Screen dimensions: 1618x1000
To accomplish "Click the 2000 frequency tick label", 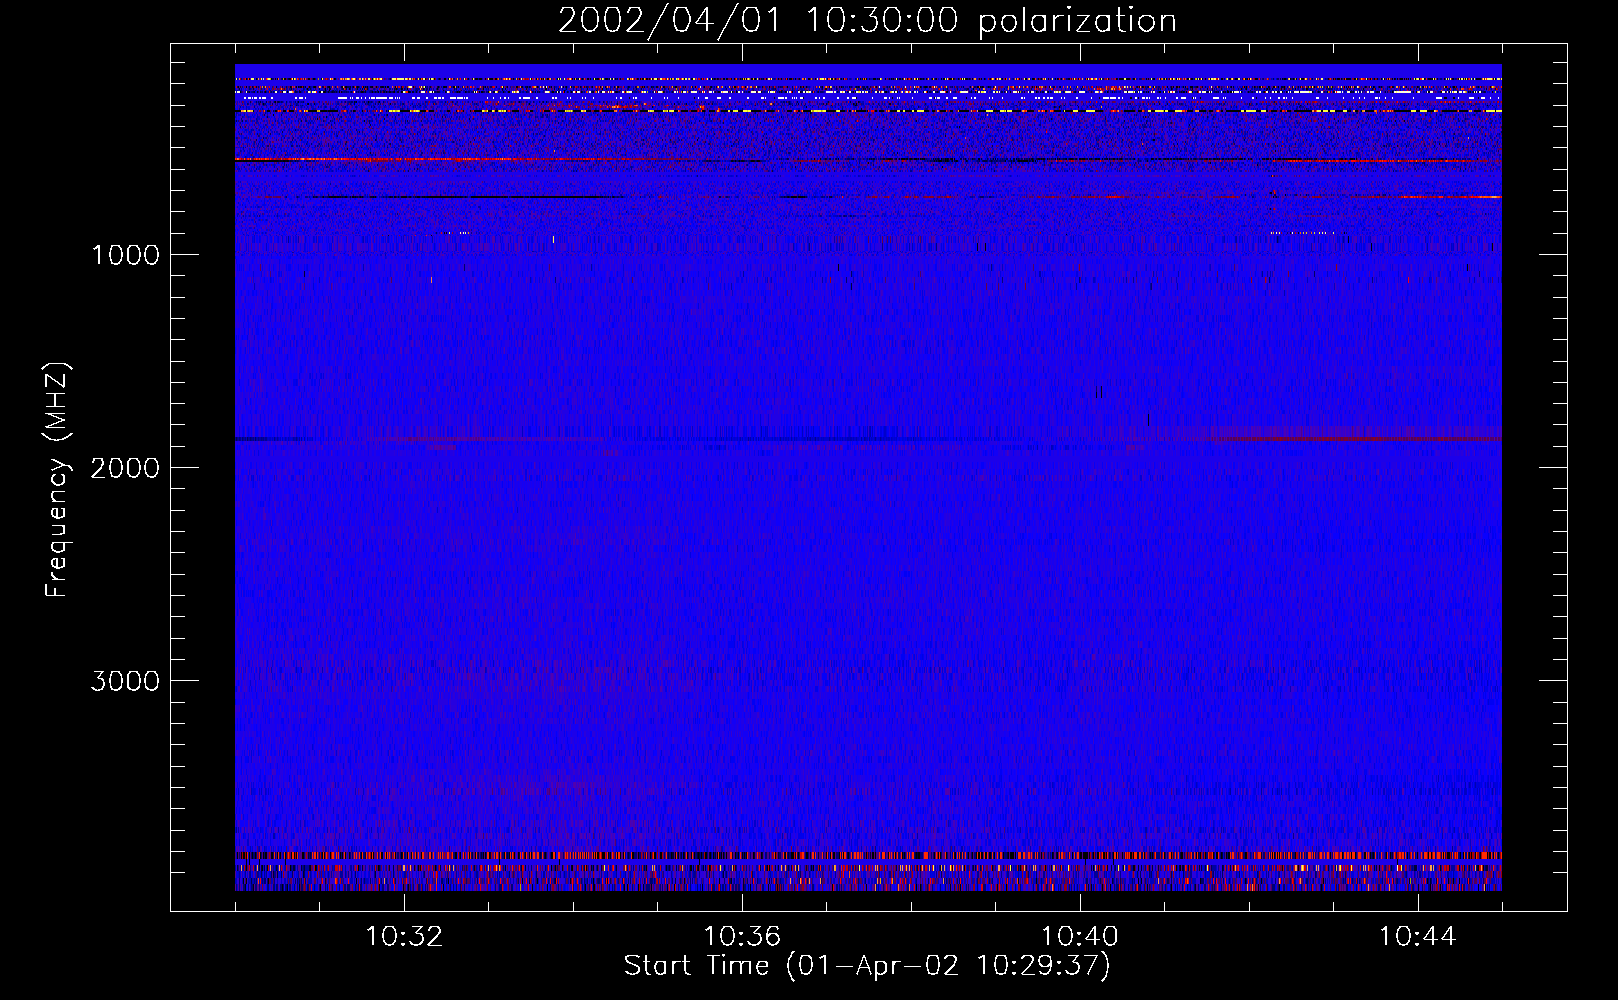I will (x=125, y=468).
